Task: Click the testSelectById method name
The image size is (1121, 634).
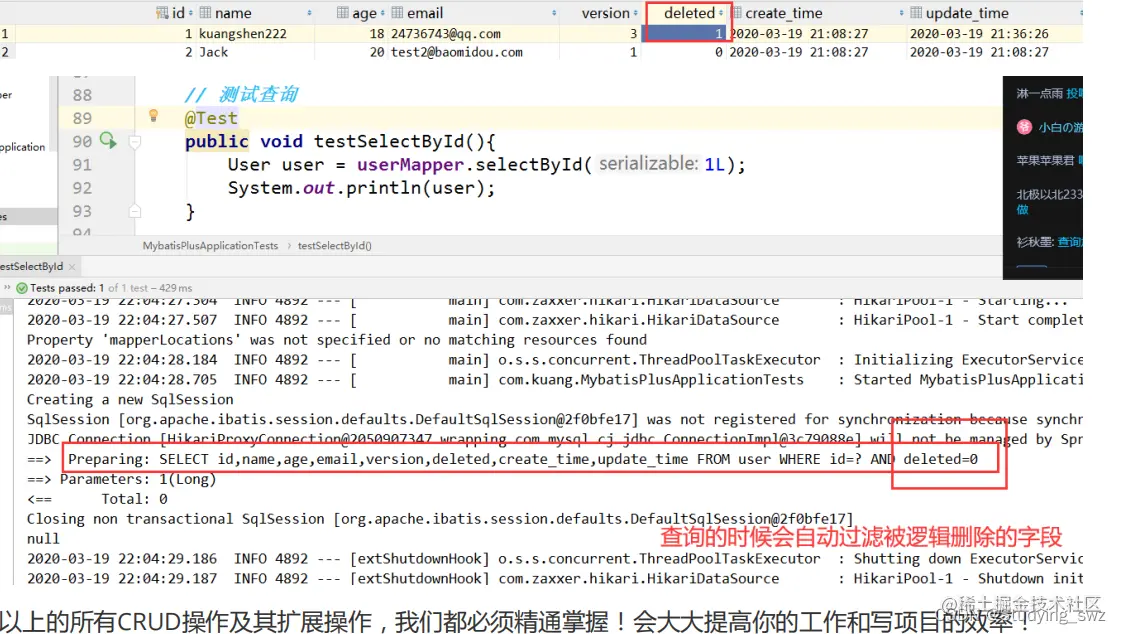Action: point(388,142)
